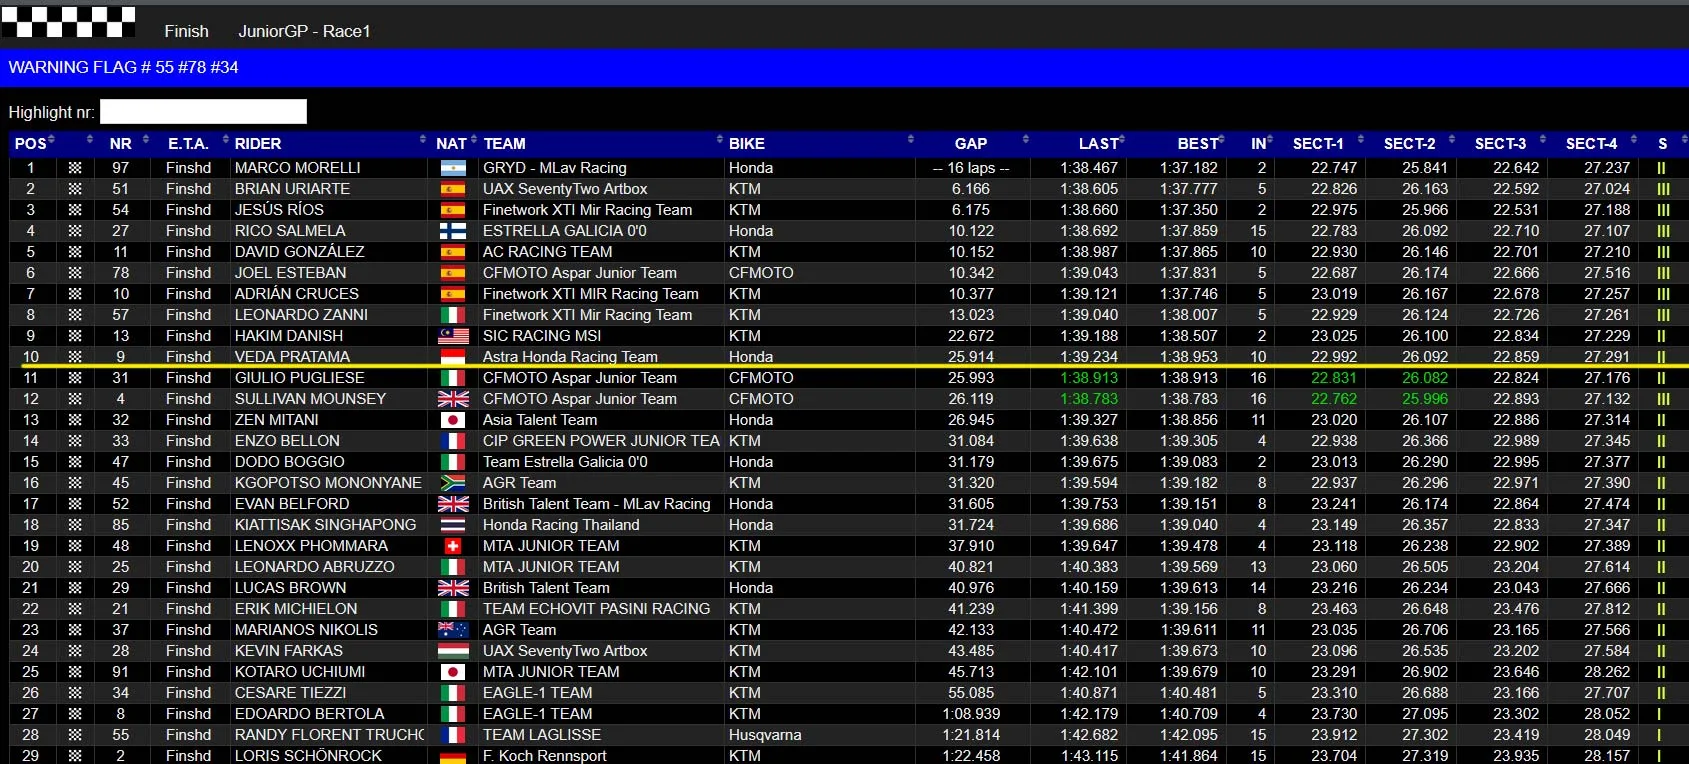The width and height of the screenshot is (1689, 764).
Task: Click the Thailand flag for Kiattisak Singhapong
Action: tap(453, 525)
